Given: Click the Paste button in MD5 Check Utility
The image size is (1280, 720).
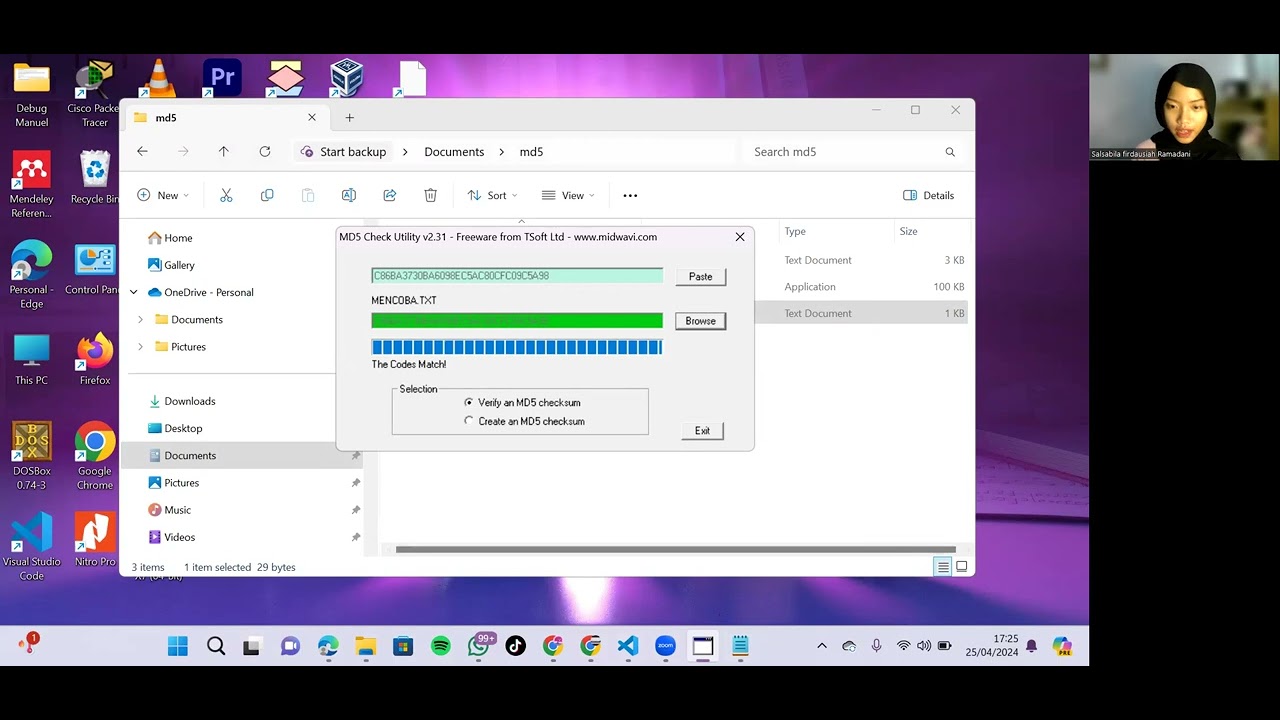Looking at the screenshot, I should 700,276.
